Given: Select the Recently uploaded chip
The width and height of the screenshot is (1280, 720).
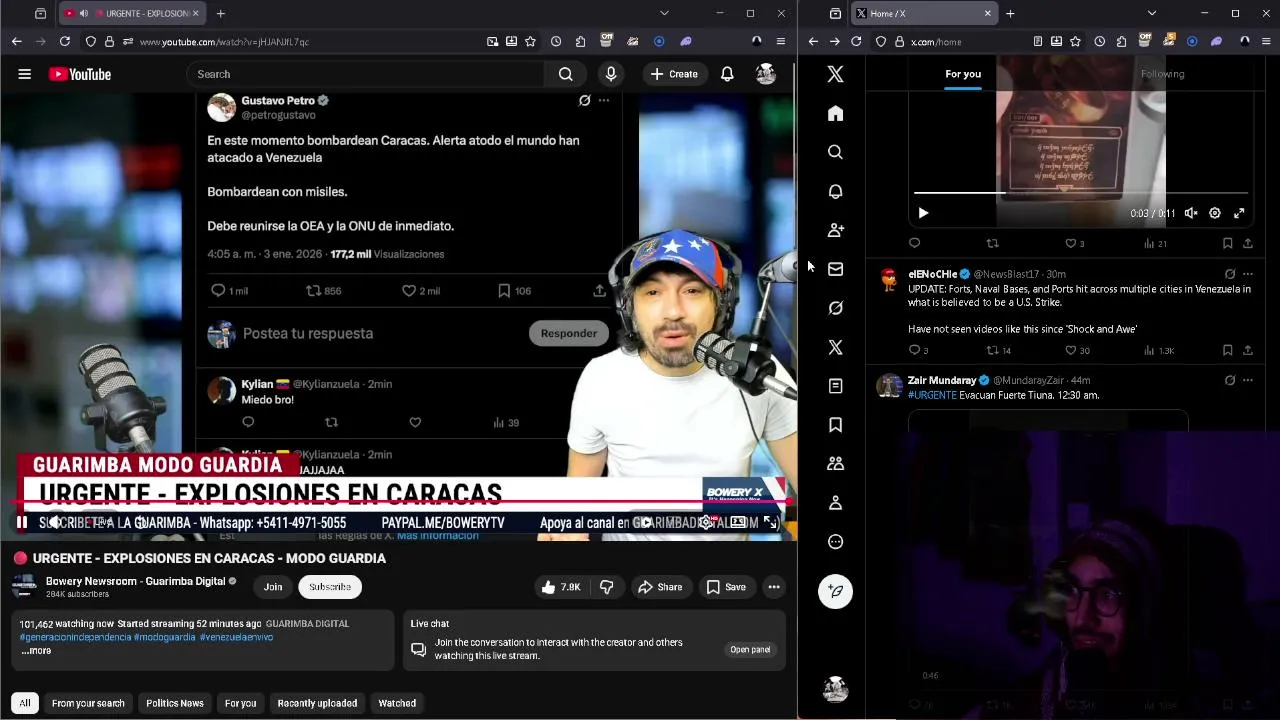Looking at the screenshot, I should pos(317,703).
